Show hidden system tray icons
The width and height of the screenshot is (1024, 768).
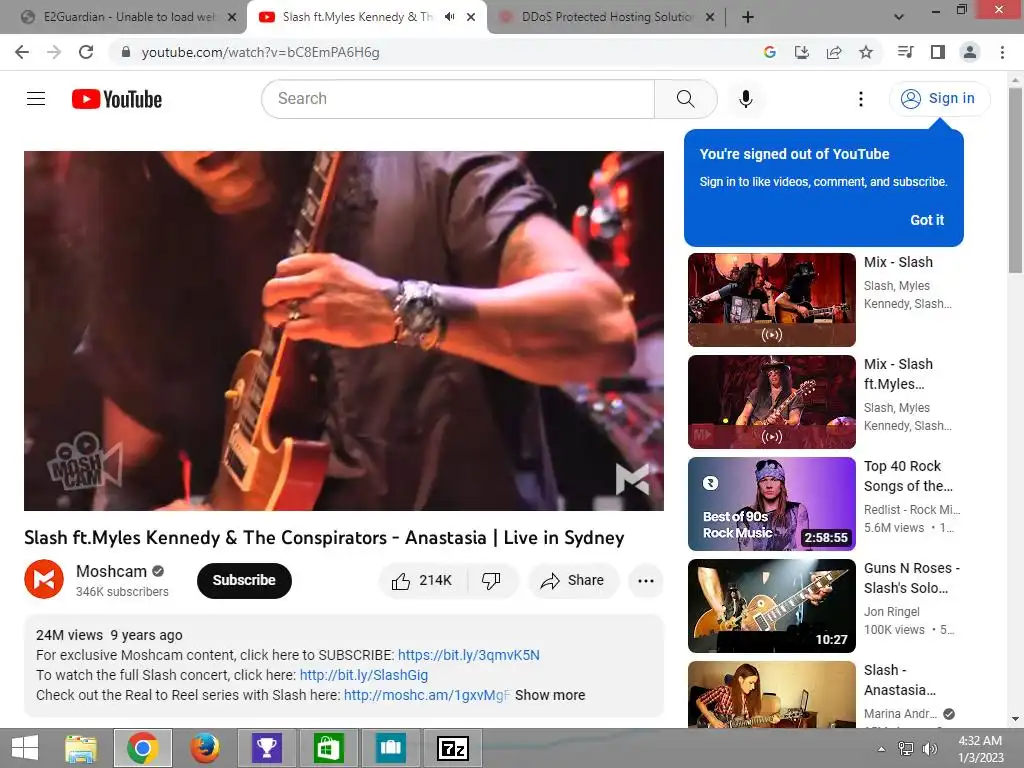[882, 749]
